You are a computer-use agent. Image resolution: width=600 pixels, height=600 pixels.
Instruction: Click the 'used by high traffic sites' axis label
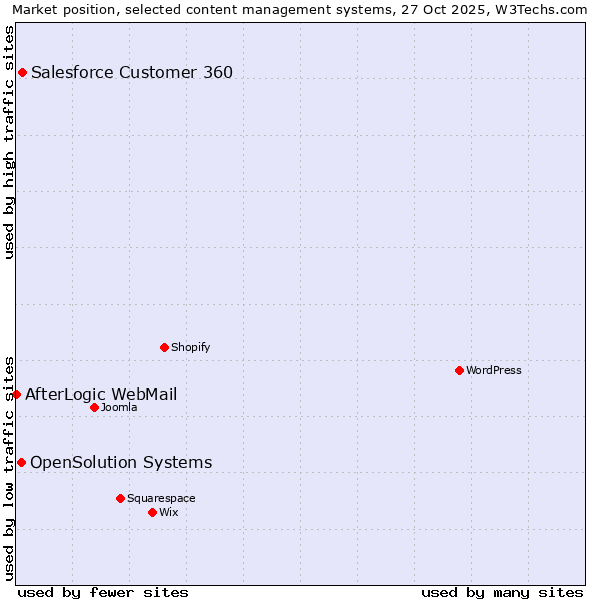tap(9, 142)
